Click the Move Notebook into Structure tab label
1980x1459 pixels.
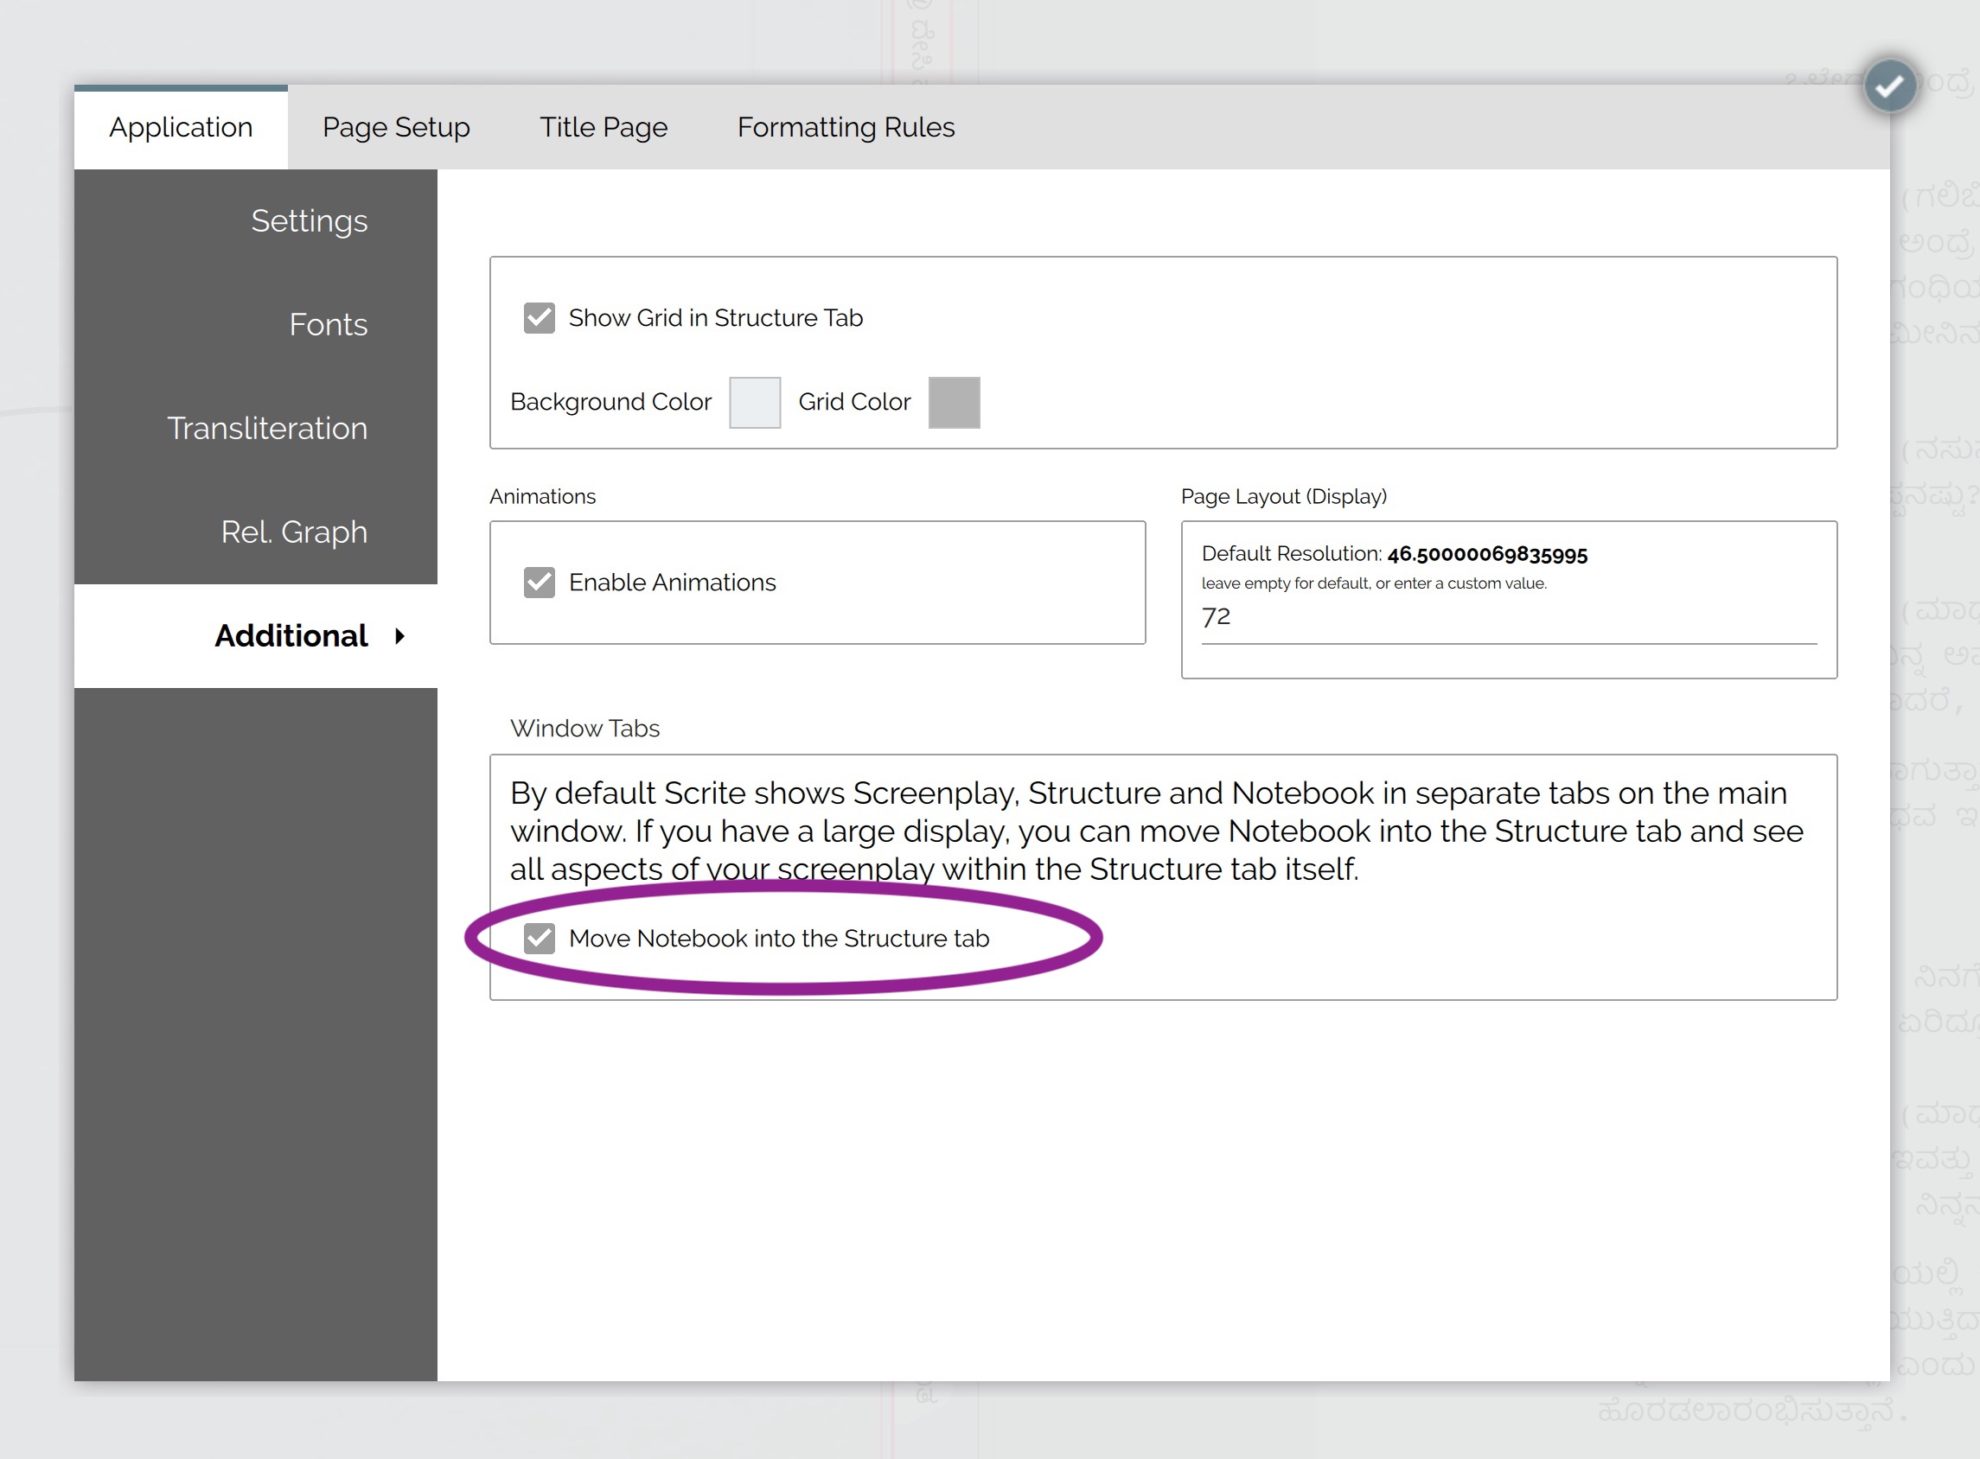778,938
